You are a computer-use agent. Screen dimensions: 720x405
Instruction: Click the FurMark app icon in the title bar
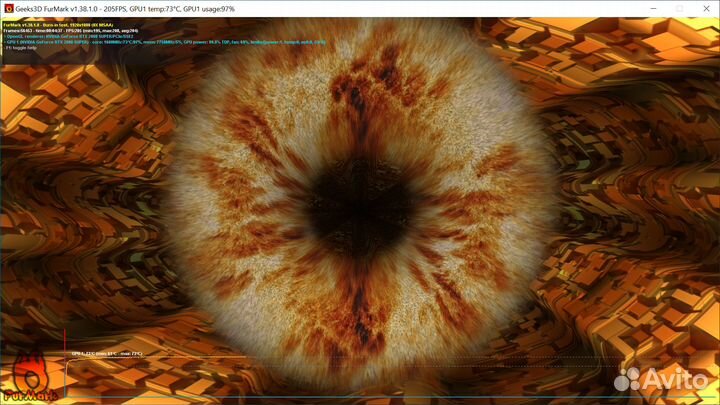click(x=9, y=8)
